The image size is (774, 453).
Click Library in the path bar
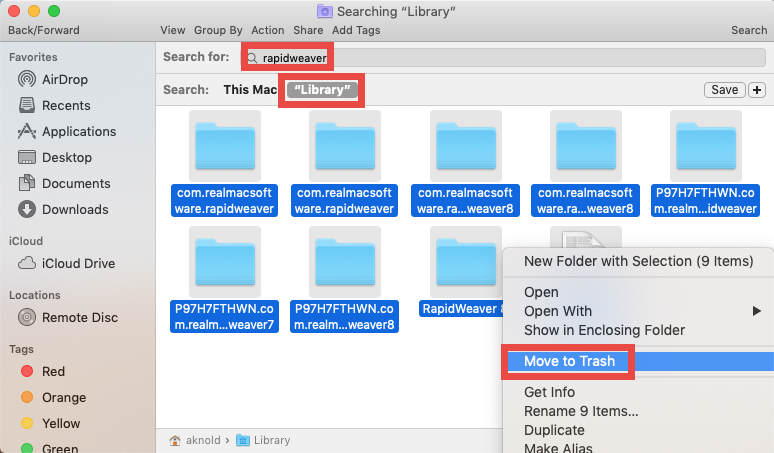coord(263,440)
